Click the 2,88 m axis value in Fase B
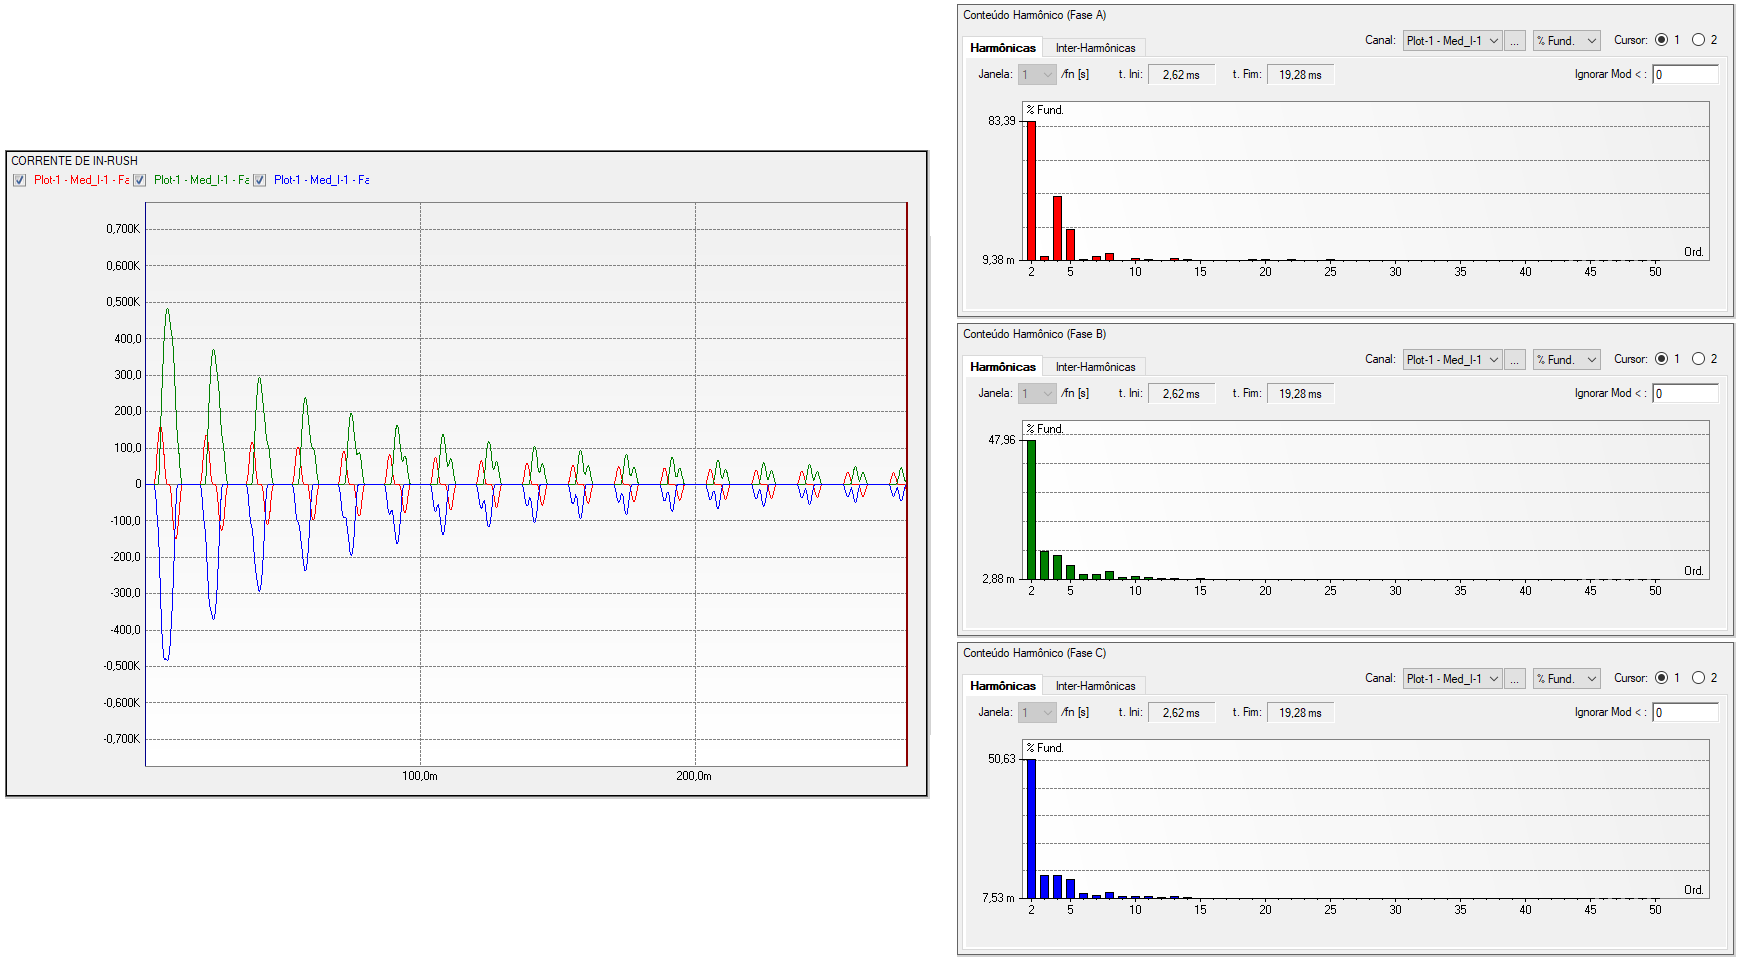This screenshot has width=1746, height=966. coord(998,579)
